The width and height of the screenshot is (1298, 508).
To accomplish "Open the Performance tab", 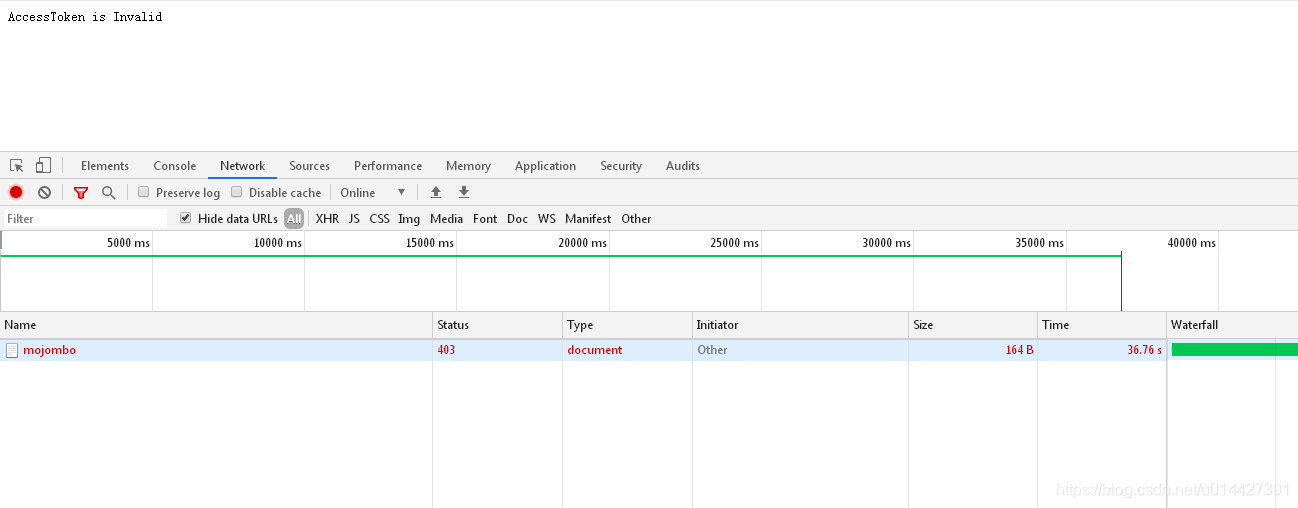I will [388, 166].
